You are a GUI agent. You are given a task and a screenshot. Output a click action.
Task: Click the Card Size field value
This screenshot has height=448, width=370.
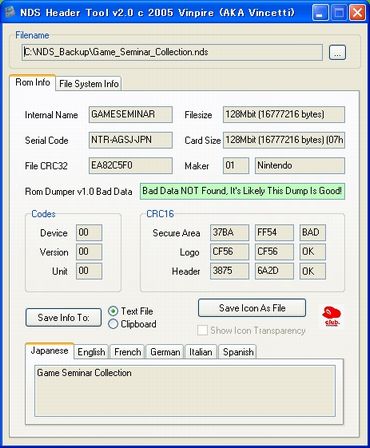284,140
